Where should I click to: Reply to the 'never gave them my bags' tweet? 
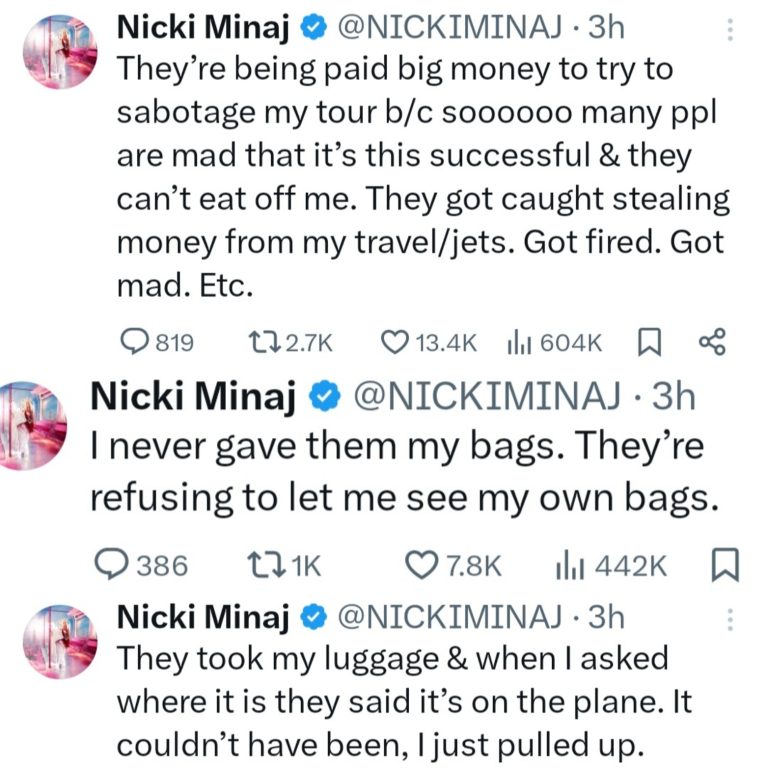108,566
